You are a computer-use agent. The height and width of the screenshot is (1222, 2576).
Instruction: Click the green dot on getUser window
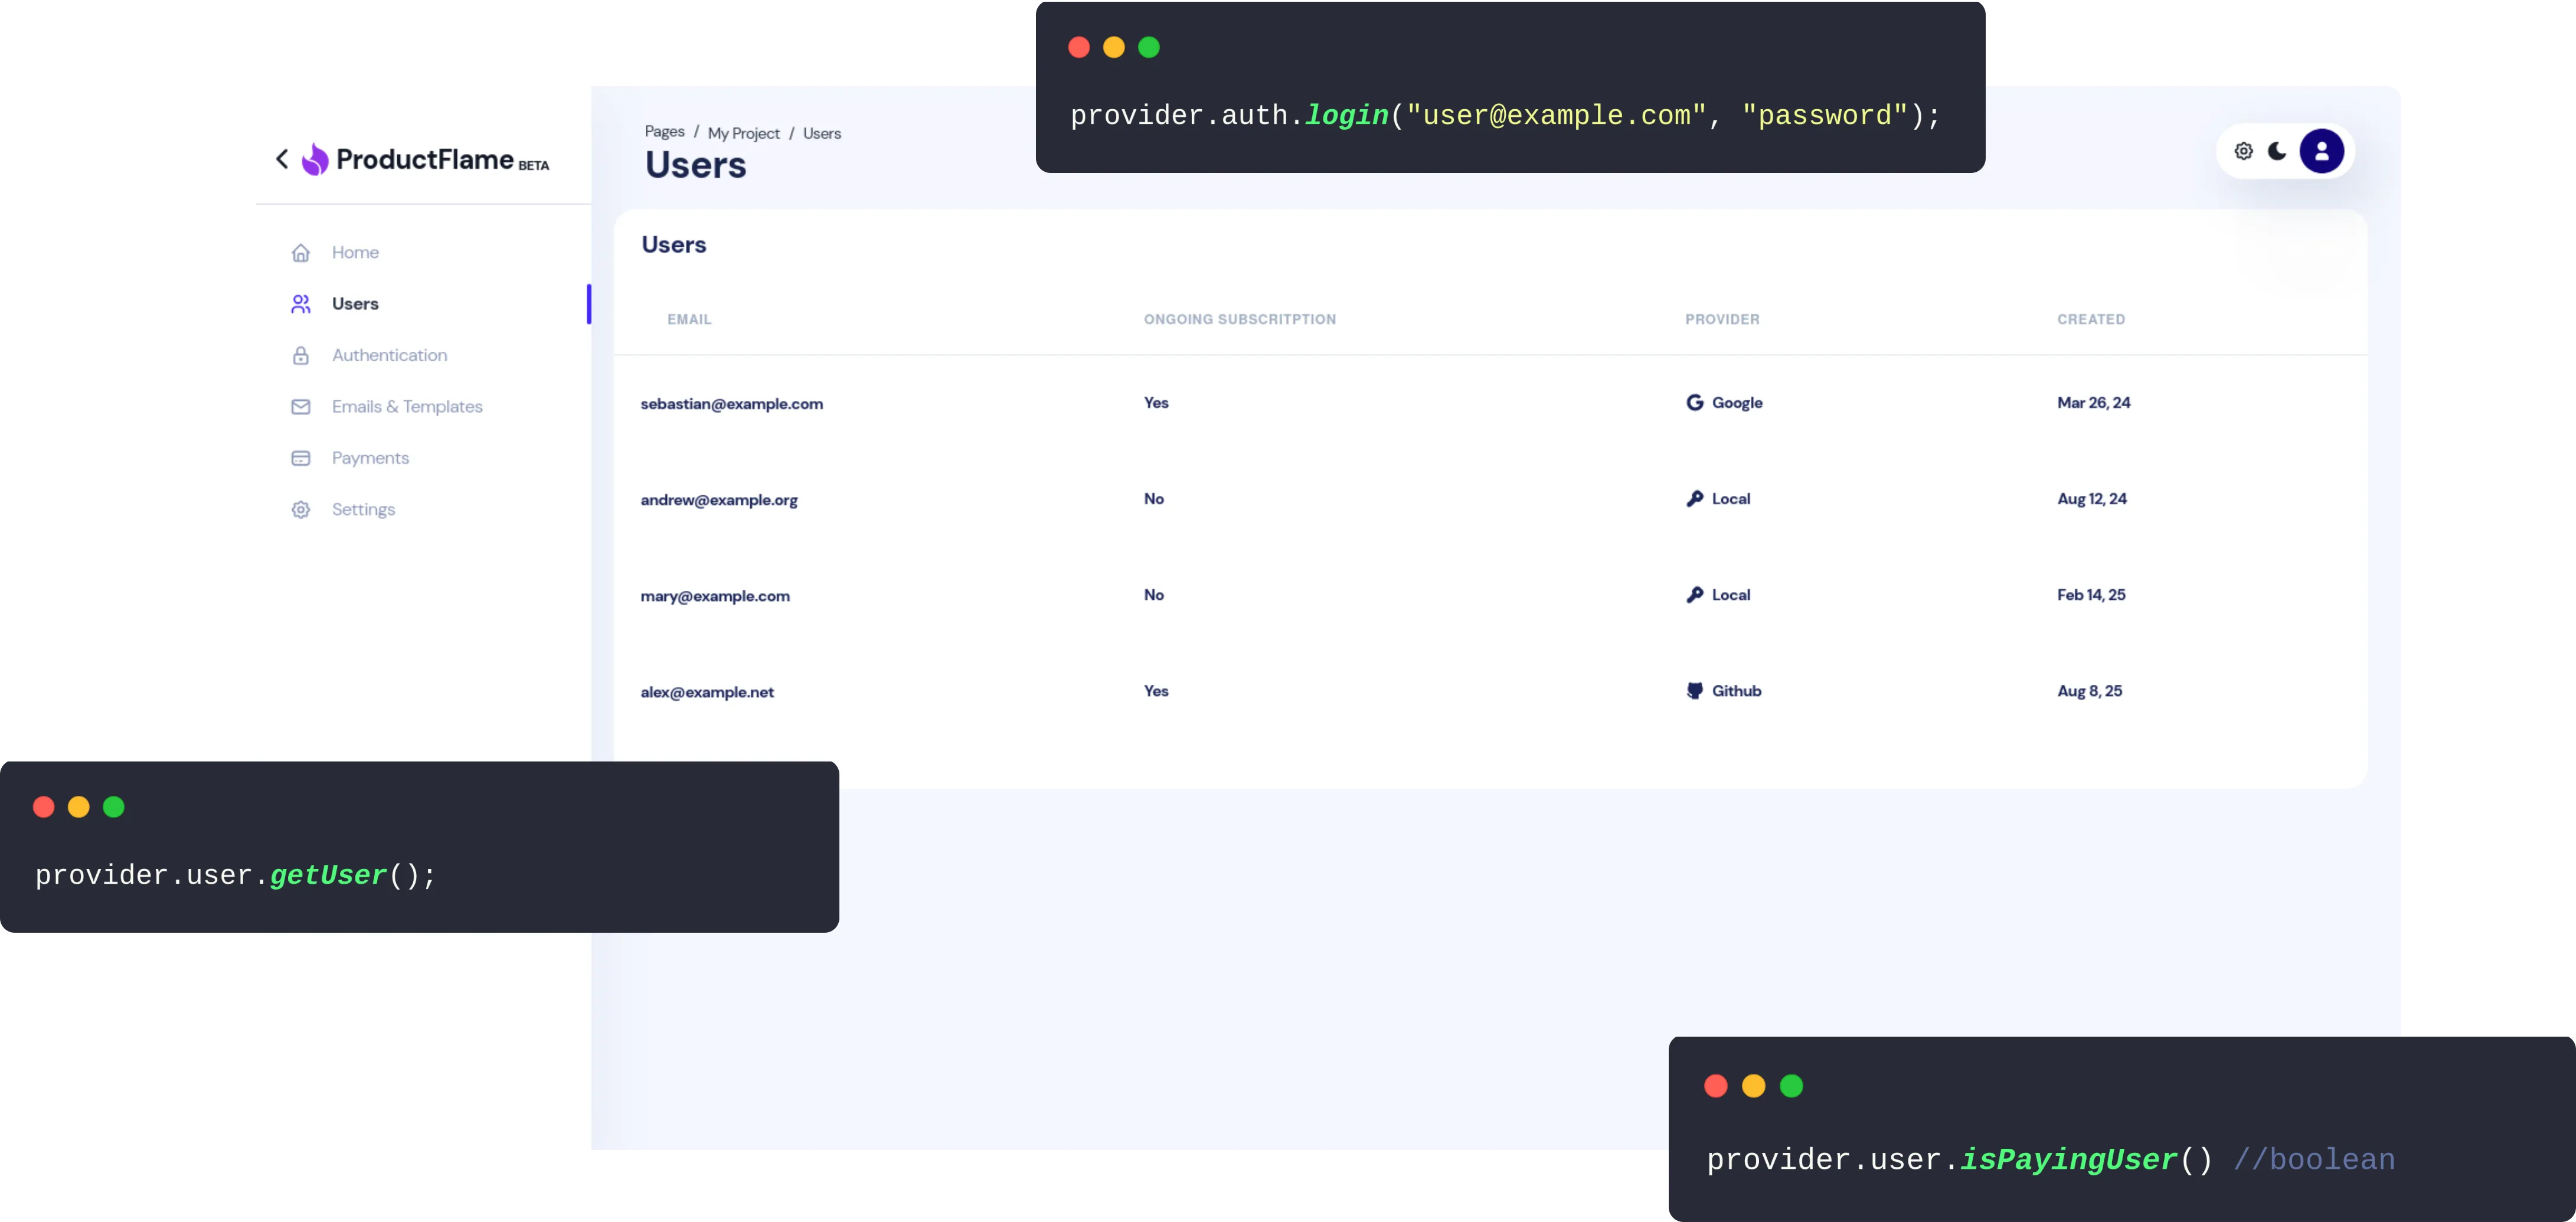click(114, 807)
